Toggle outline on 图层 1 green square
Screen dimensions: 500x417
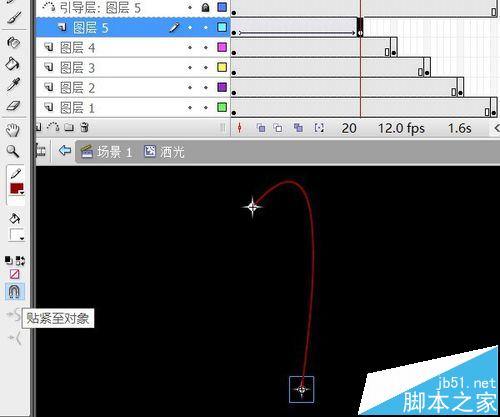(222, 107)
